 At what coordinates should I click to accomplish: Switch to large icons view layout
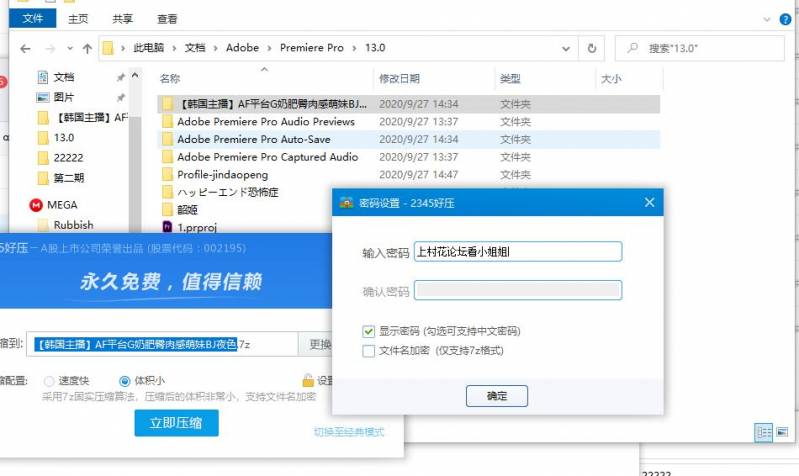point(782,433)
